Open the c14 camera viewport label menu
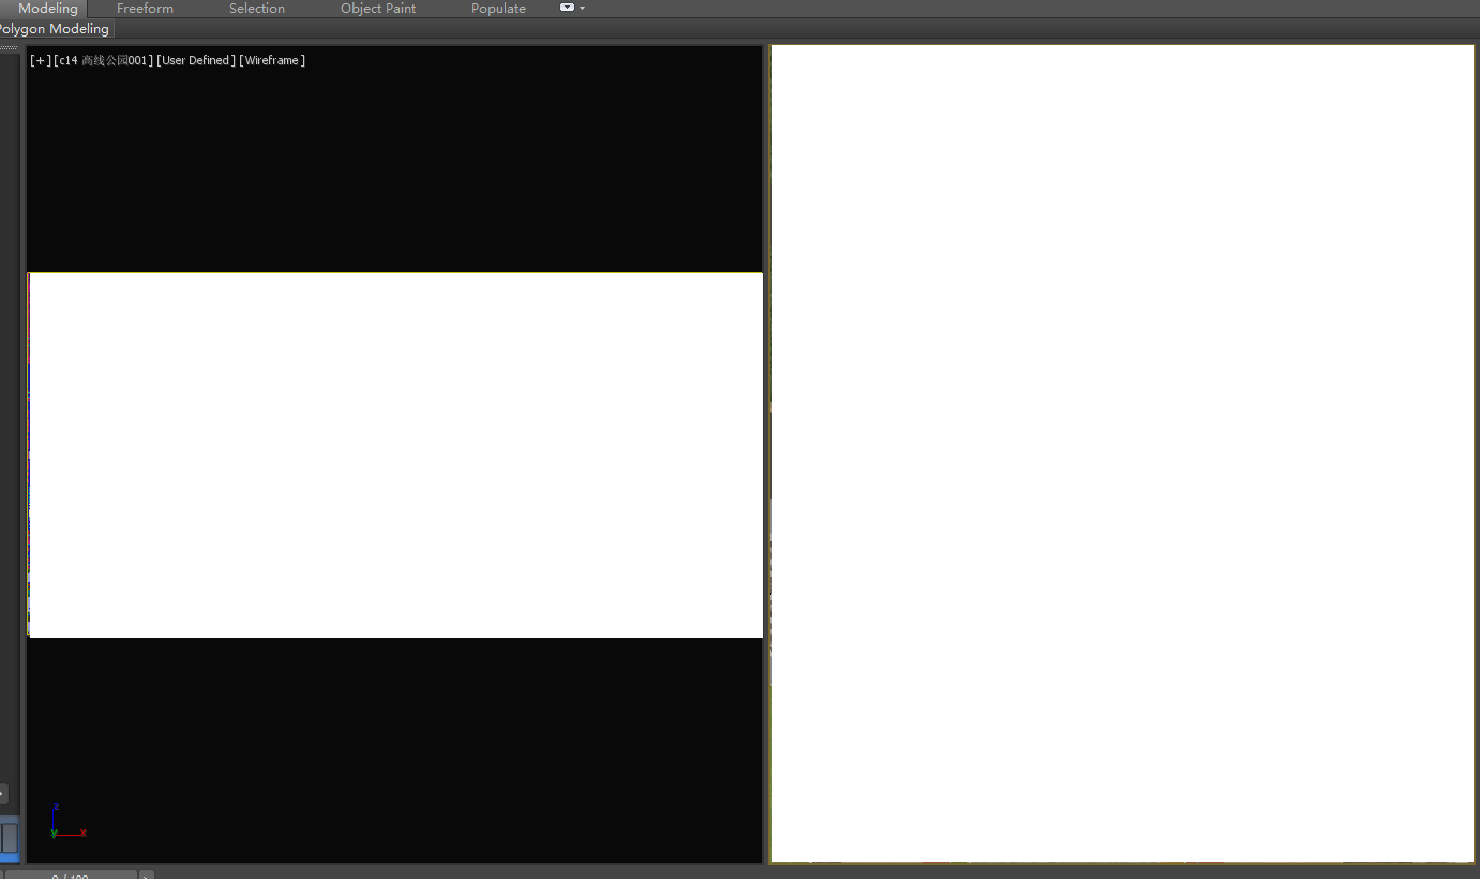 [x=104, y=60]
